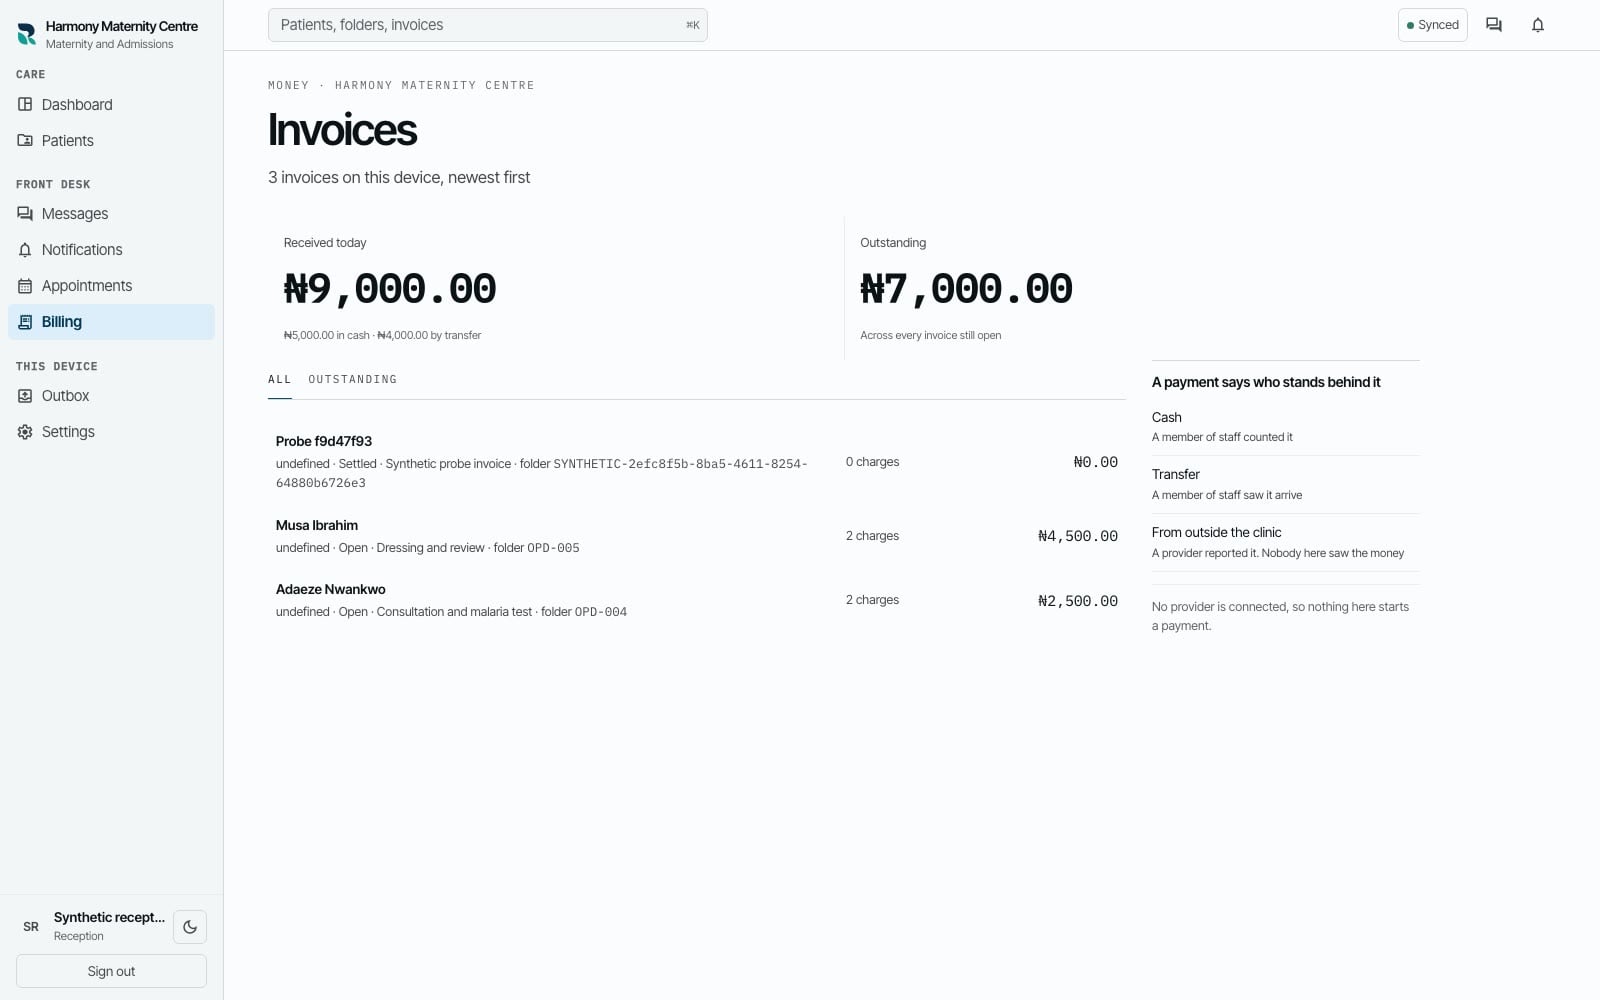
Task: Click the 'Invoices' page heading
Action: [342, 130]
